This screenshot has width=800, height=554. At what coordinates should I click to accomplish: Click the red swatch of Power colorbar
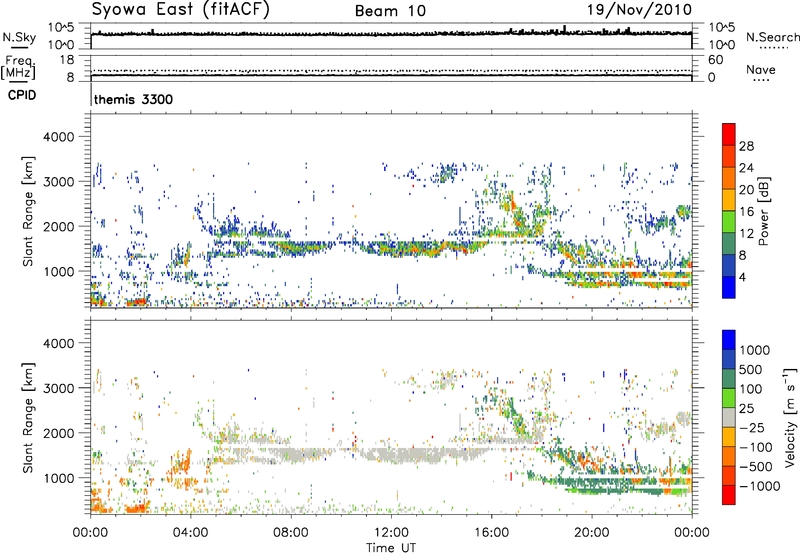pyautogui.click(x=729, y=134)
